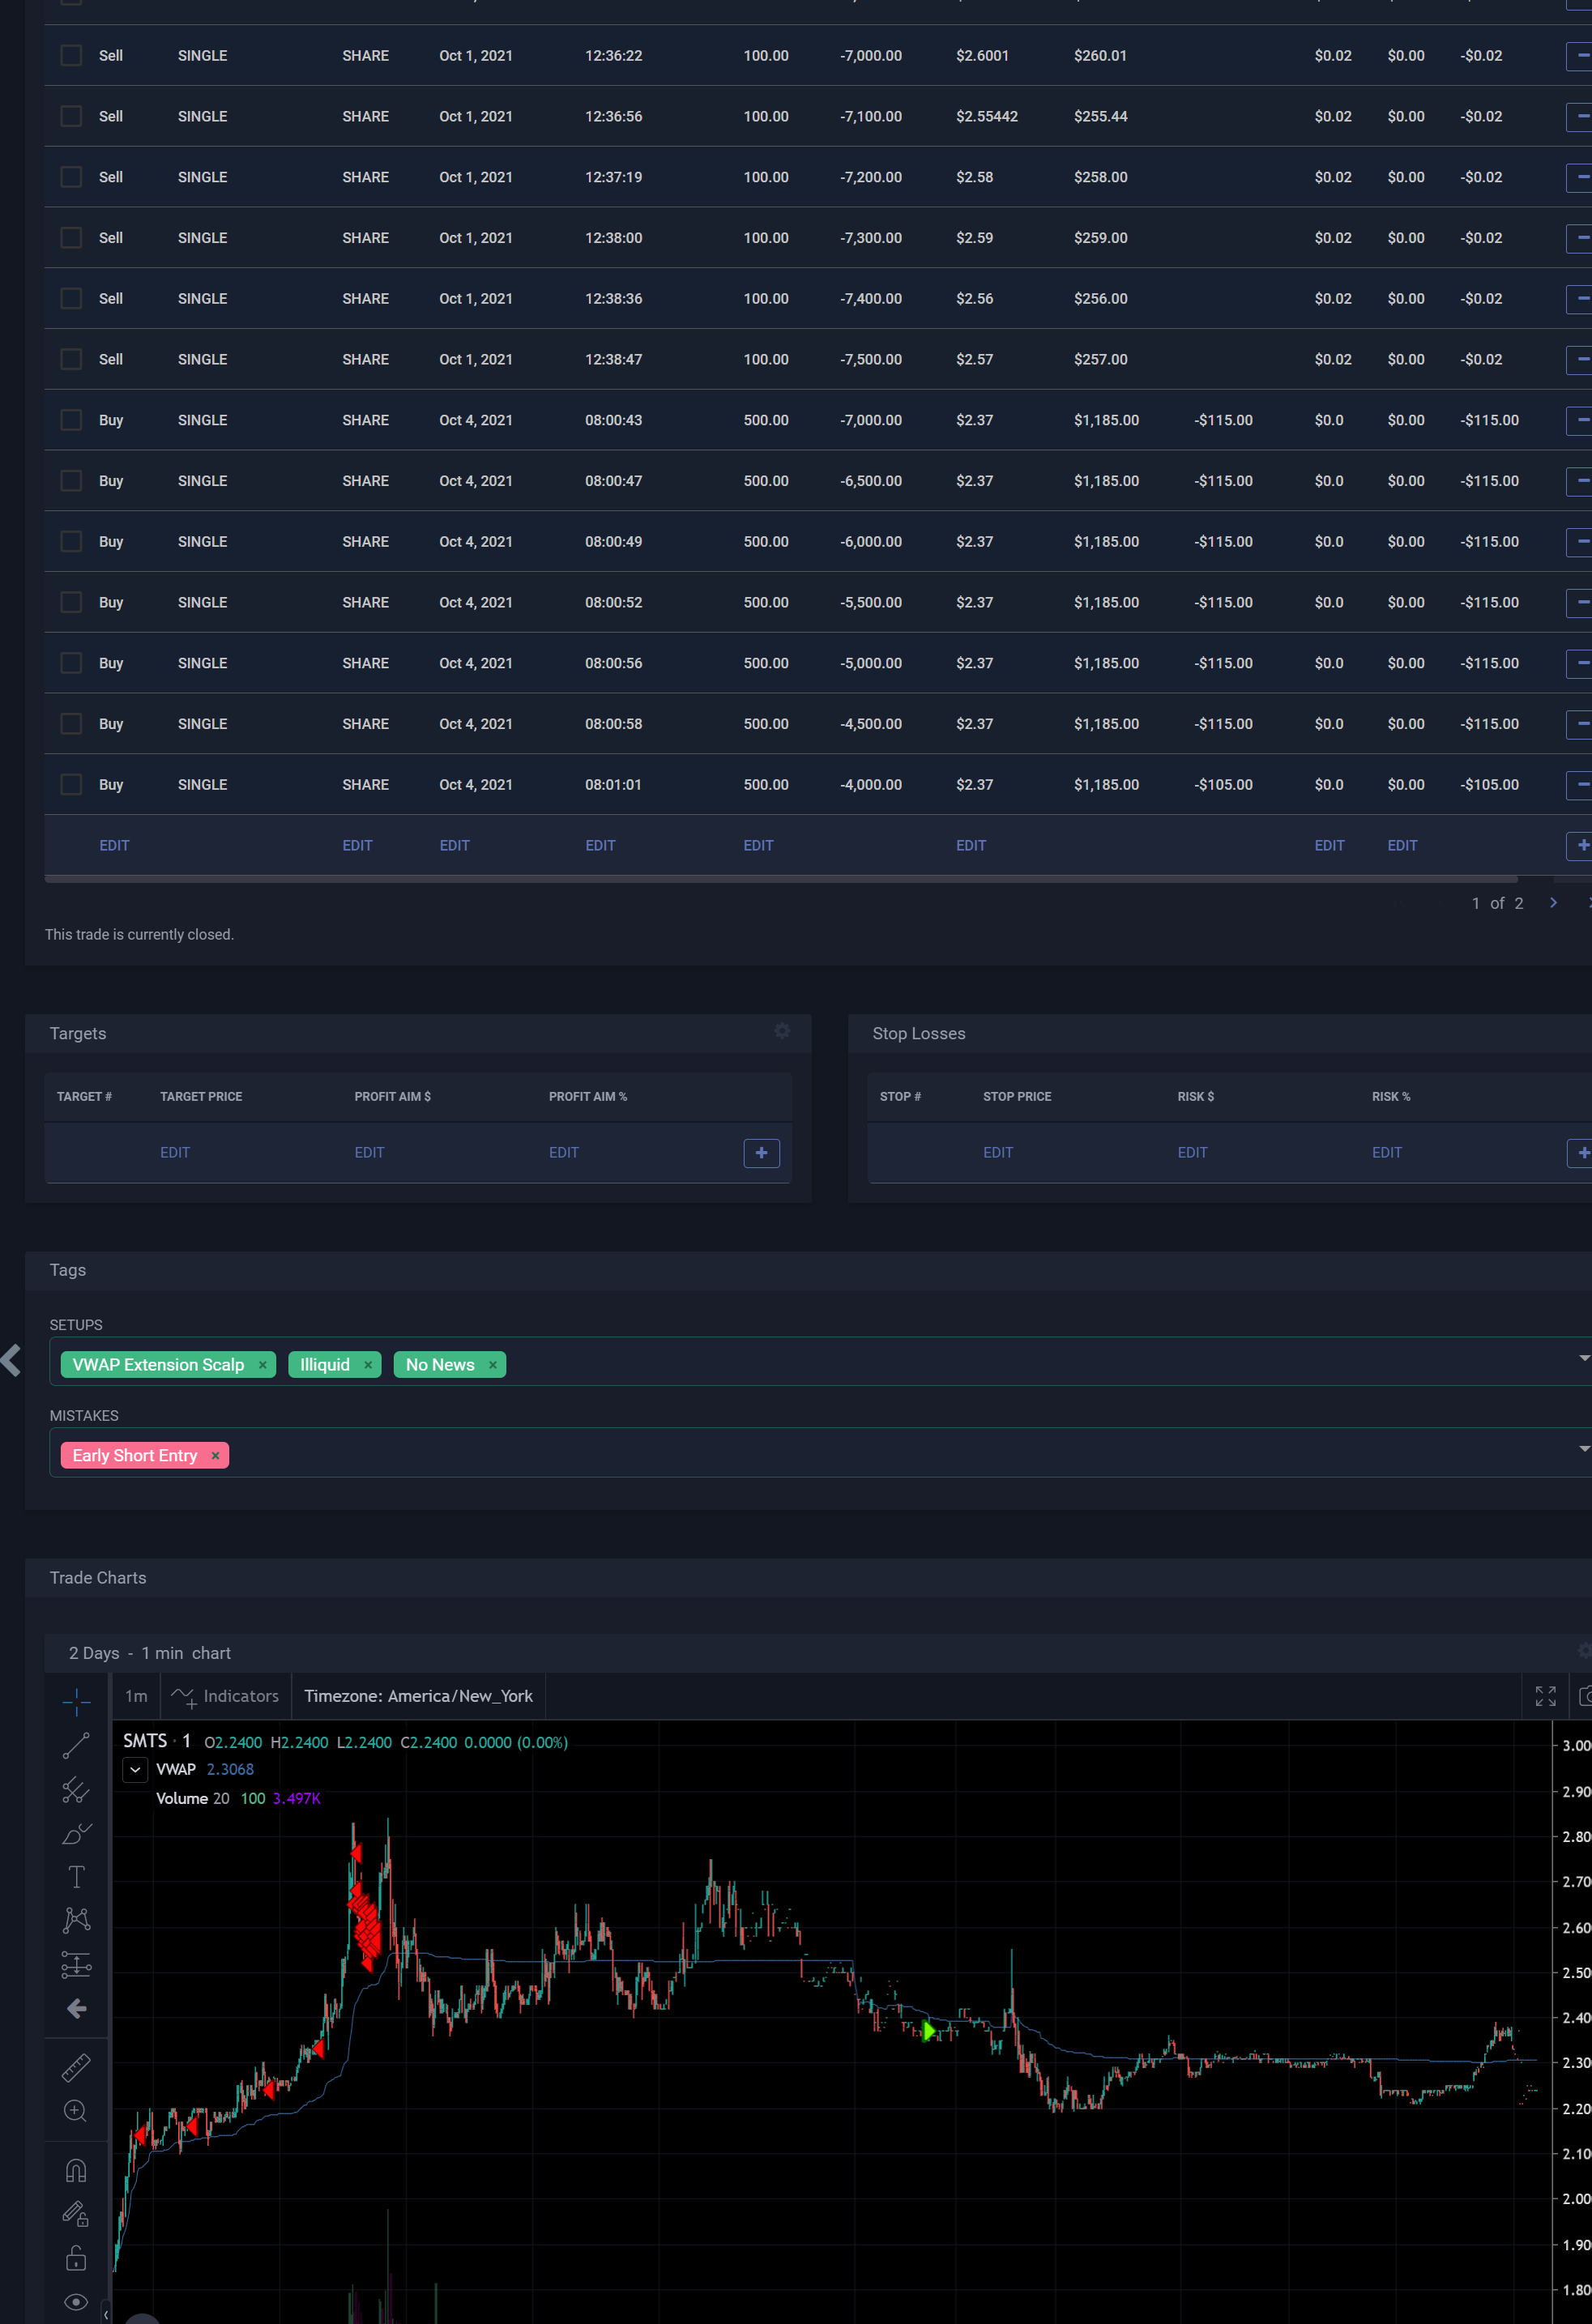Check the 08:00:43 Buy row checkbox
Screen dimensions: 1592x2324
pyautogui.click(x=71, y=420)
